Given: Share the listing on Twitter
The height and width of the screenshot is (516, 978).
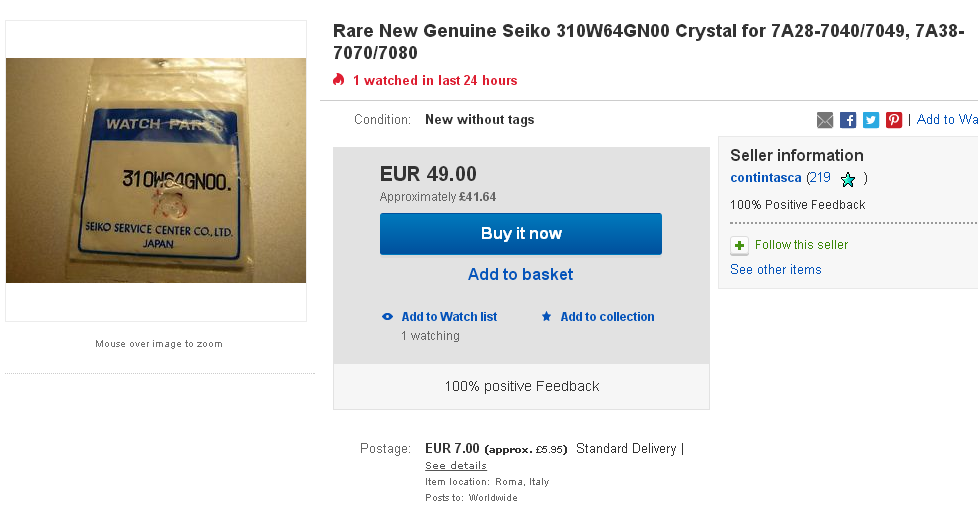Looking at the screenshot, I should click(x=871, y=120).
